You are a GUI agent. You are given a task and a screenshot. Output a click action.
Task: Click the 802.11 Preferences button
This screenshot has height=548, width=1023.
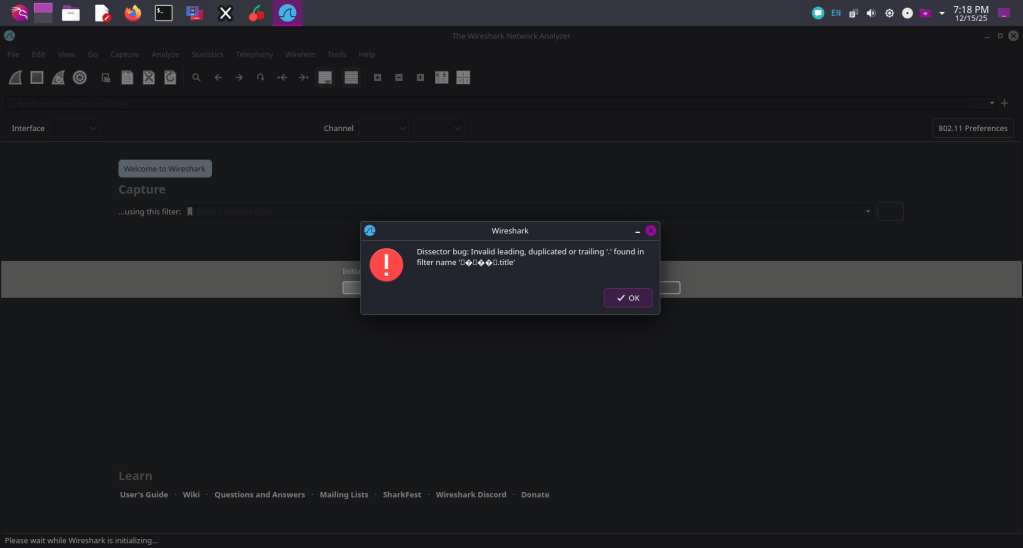tap(972, 128)
